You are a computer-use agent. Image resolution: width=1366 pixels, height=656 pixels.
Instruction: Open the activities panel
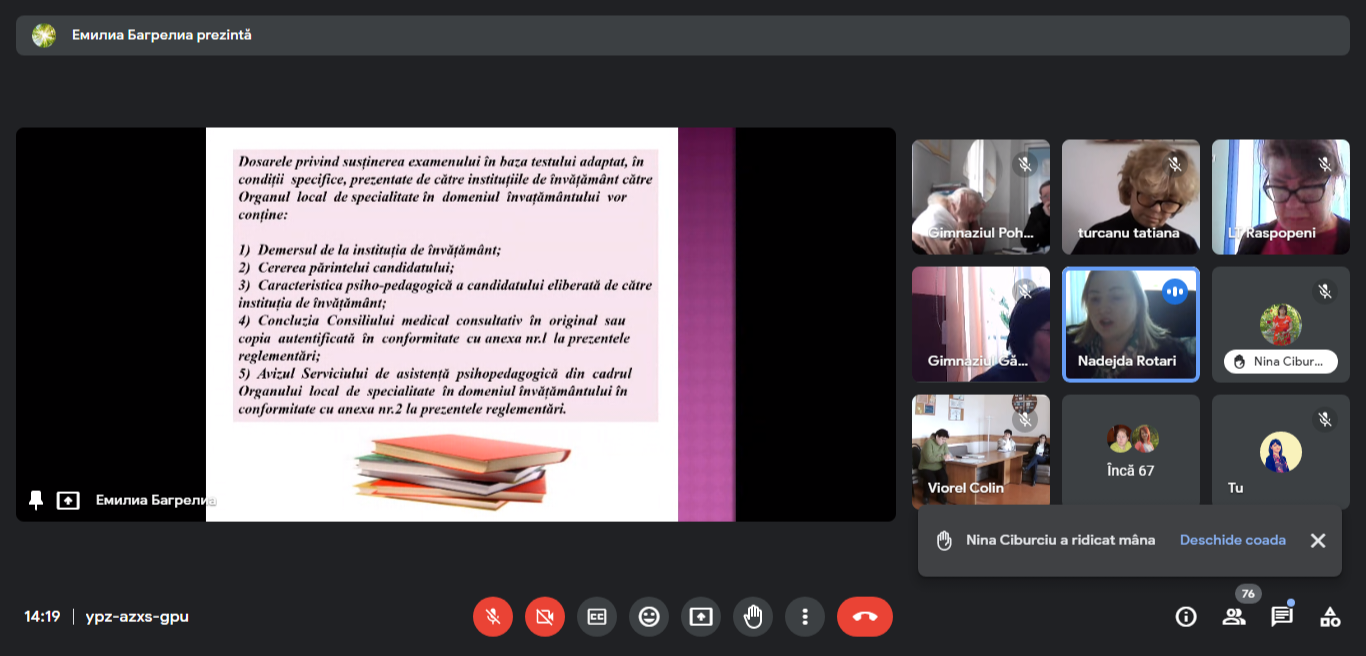click(x=1330, y=617)
